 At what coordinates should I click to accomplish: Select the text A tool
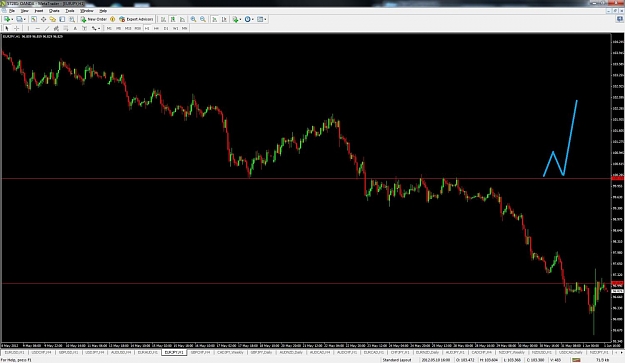pos(75,28)
